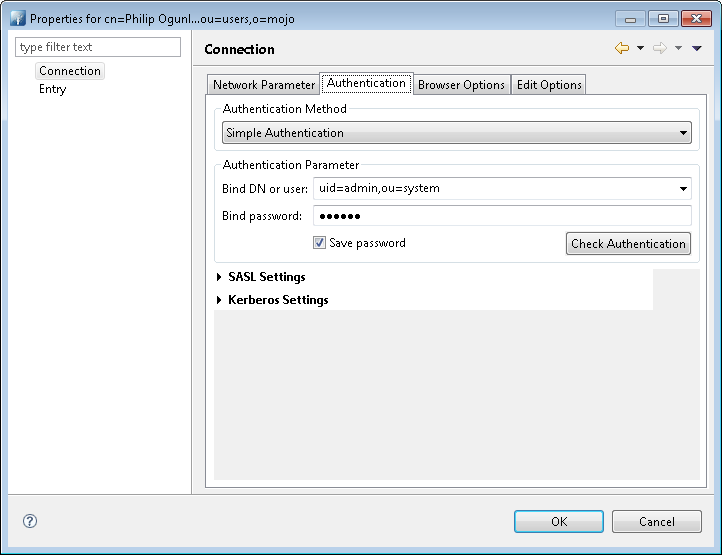Open the Authentication Method combo box

point(456,133)
